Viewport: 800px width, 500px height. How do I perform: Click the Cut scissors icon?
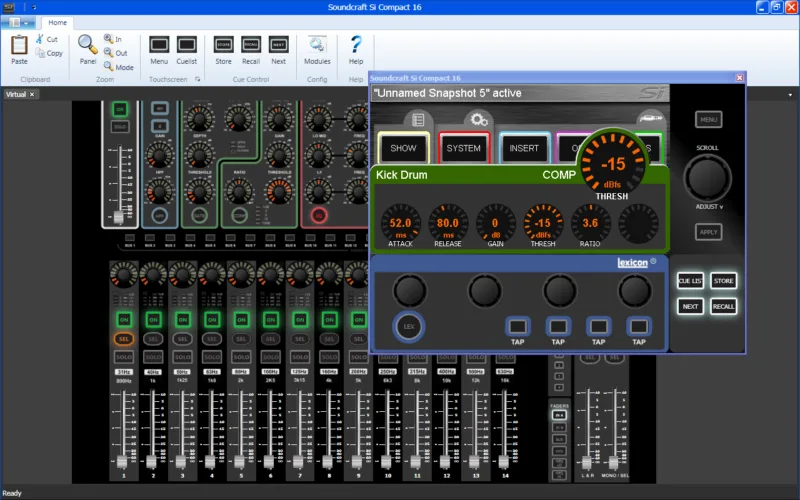click(40, 39)
